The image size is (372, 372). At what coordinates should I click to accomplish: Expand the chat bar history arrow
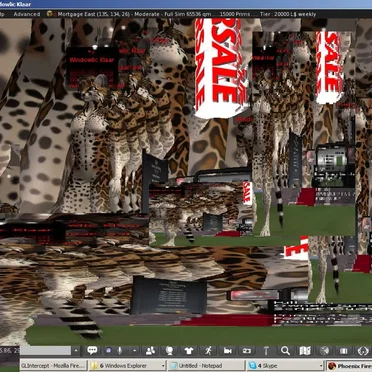(76, 351)
